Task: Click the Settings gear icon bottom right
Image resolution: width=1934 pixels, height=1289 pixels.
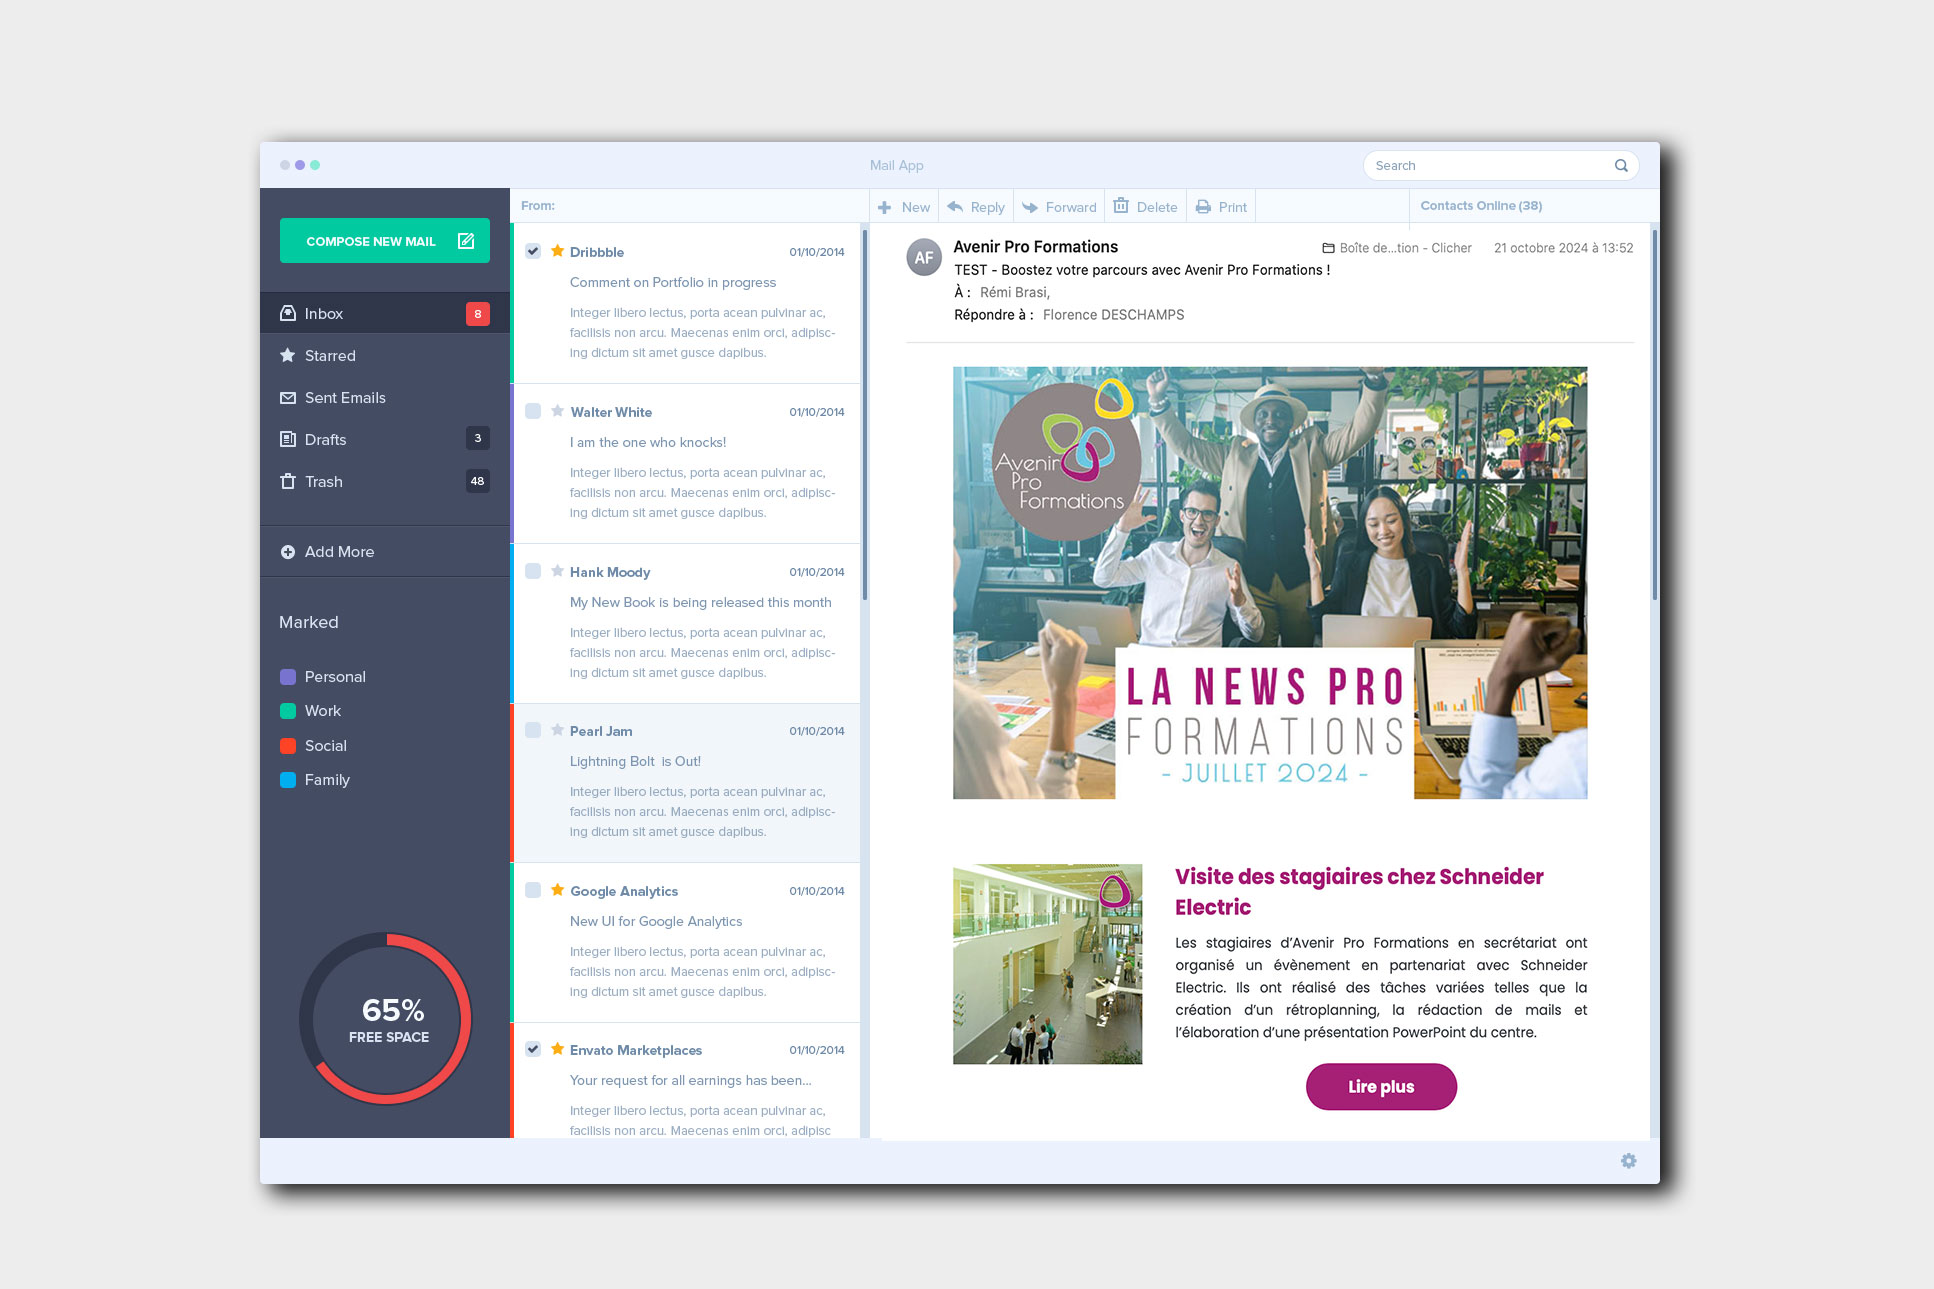Action: pos(1629,1160)
